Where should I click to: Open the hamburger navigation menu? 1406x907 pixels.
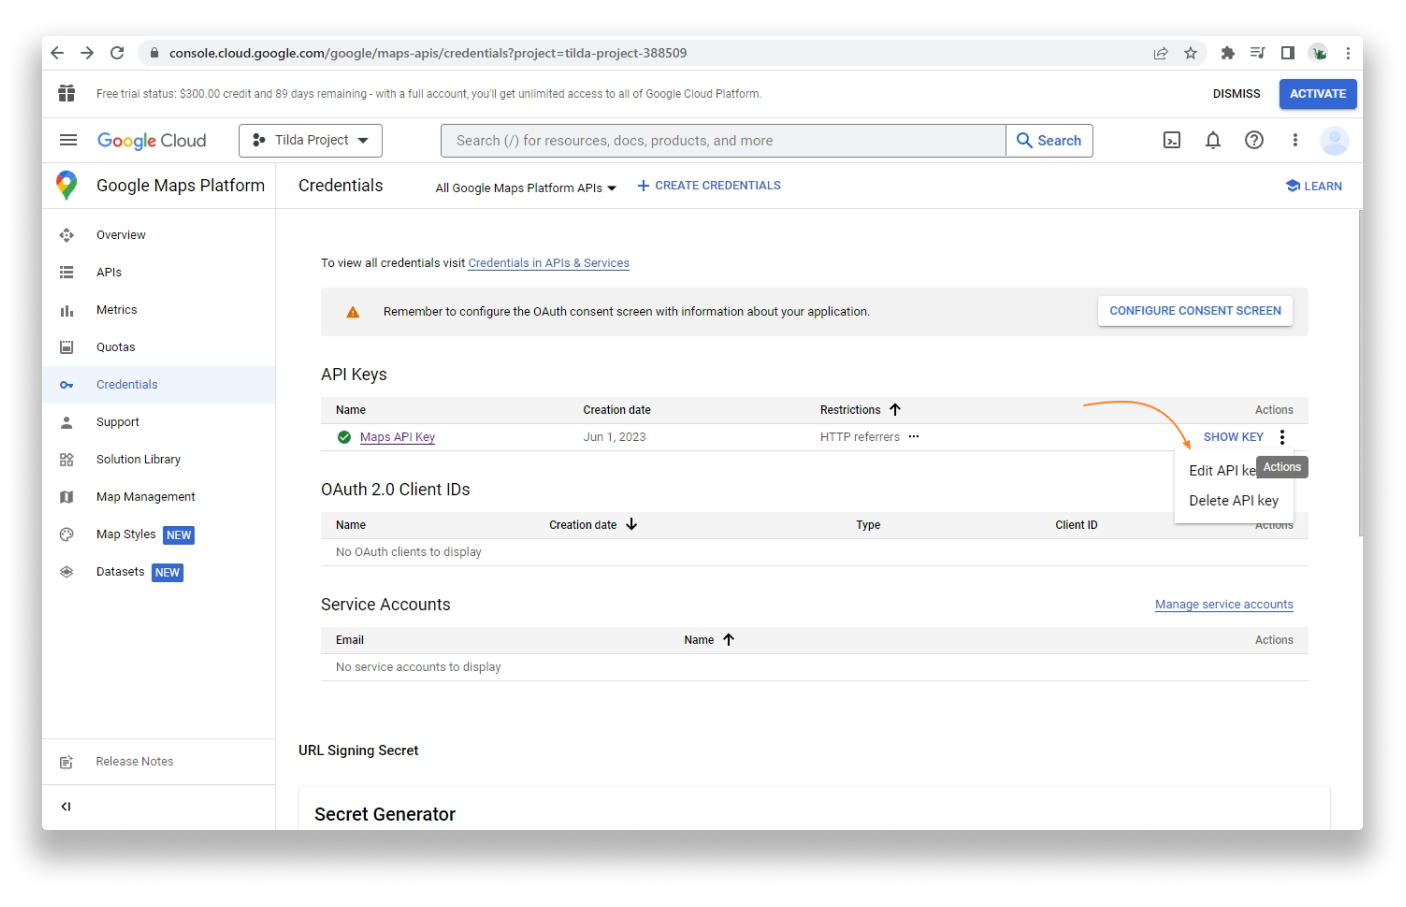[x=68, y=140]
